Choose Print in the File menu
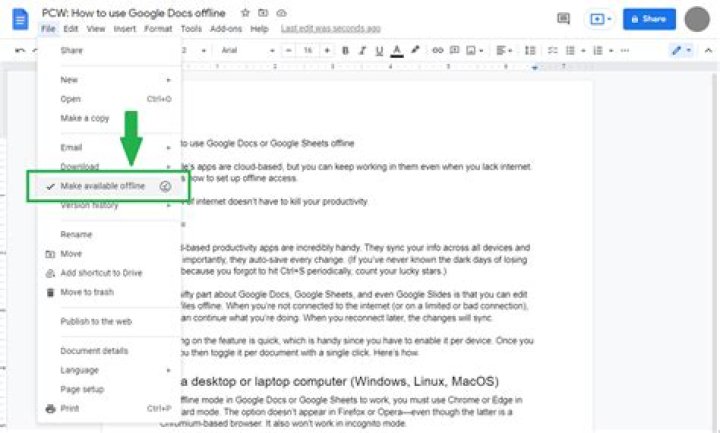This screenshot has width=720, height=433. [x=109, y=408]
